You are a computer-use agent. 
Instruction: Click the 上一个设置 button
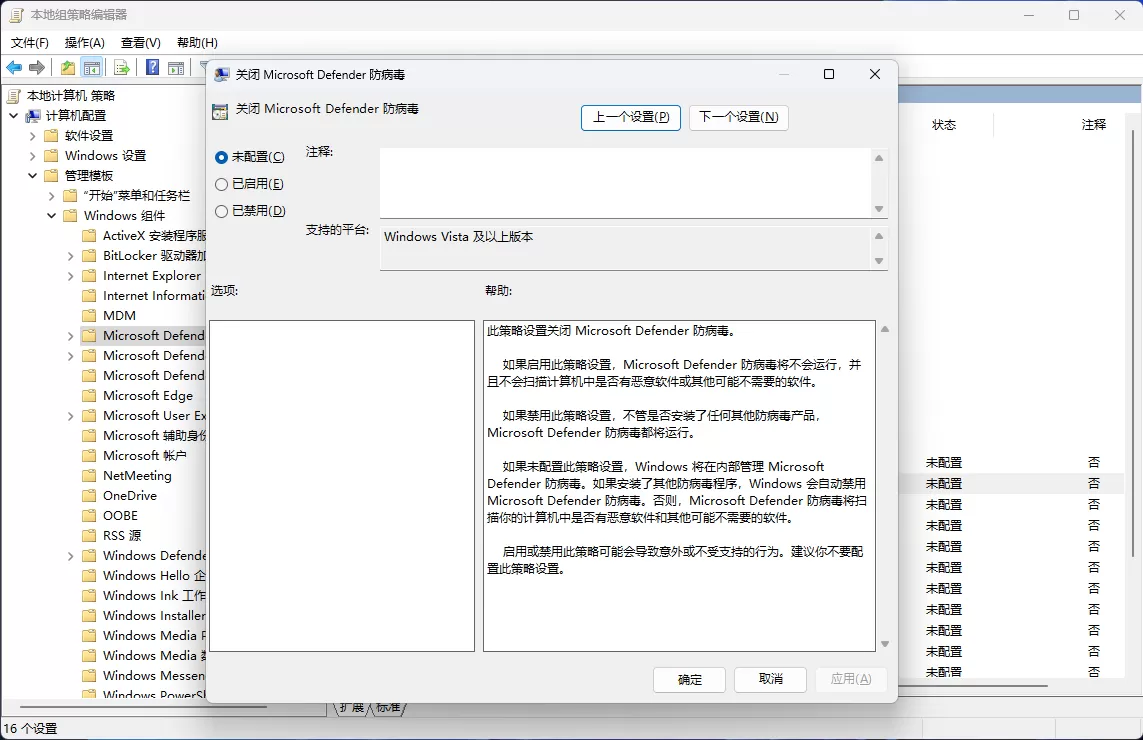pos(631,117)
